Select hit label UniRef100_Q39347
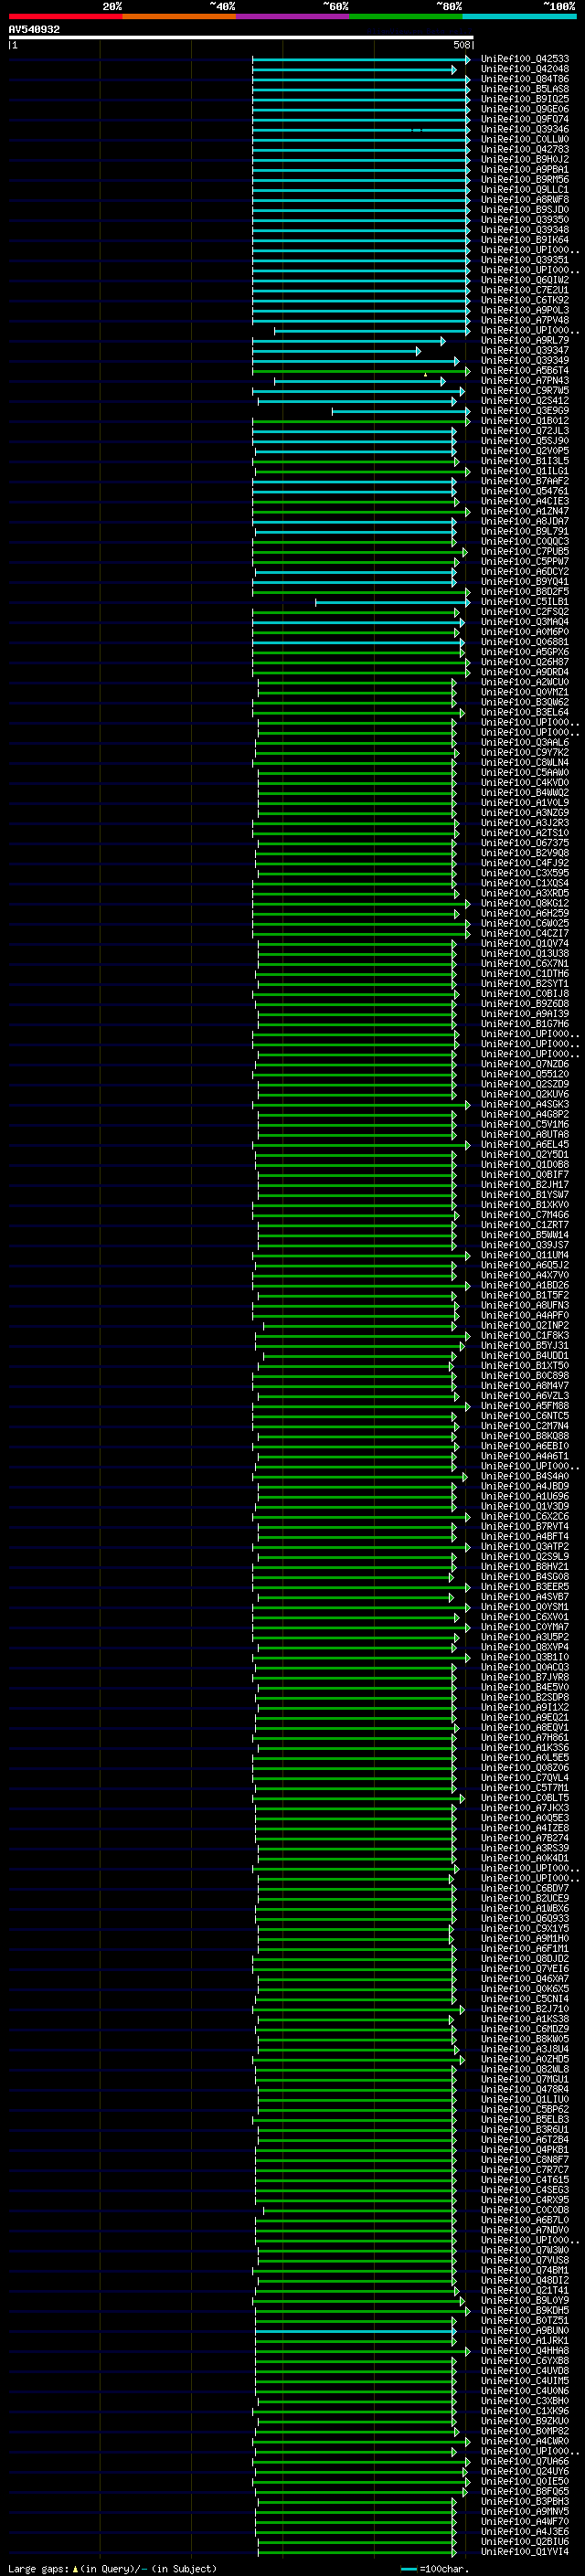The image size is (585, 2576). [525, 350]
